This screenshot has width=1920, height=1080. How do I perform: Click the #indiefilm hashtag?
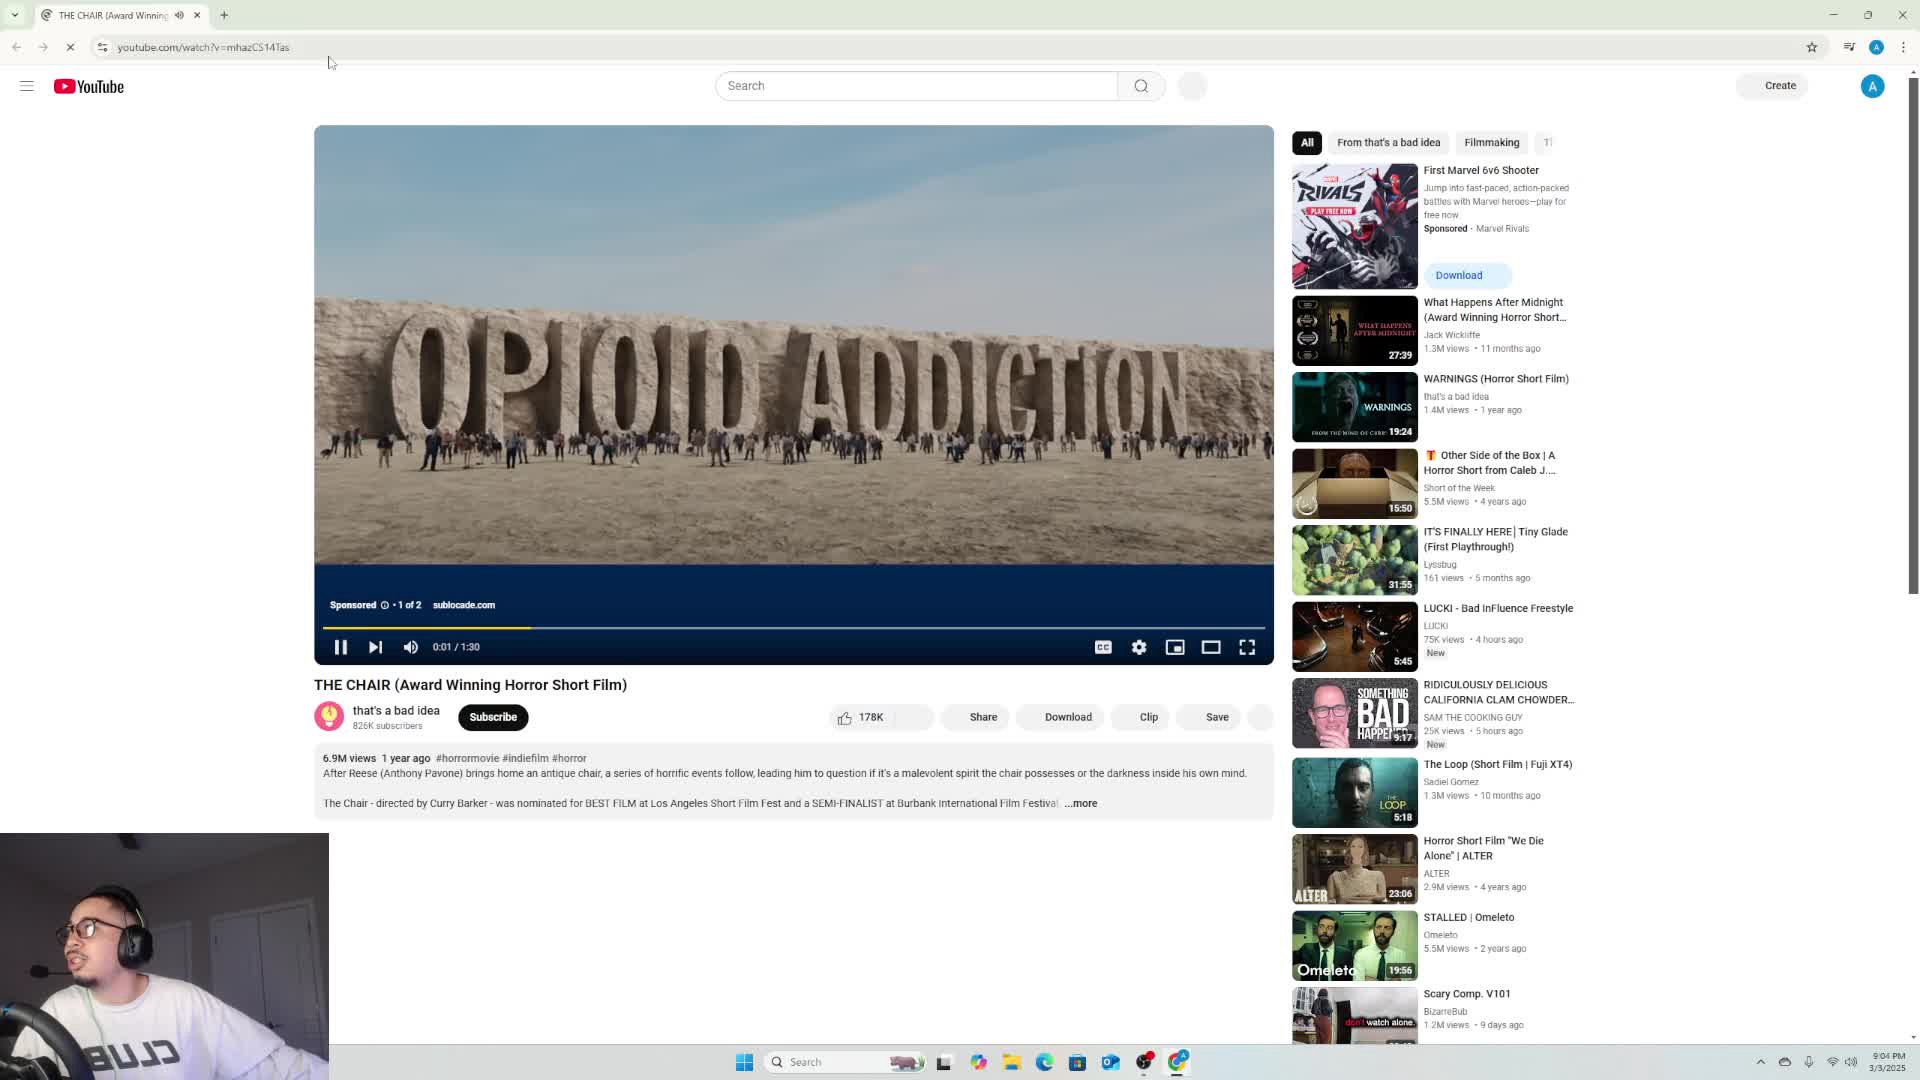tap(525, 758)
